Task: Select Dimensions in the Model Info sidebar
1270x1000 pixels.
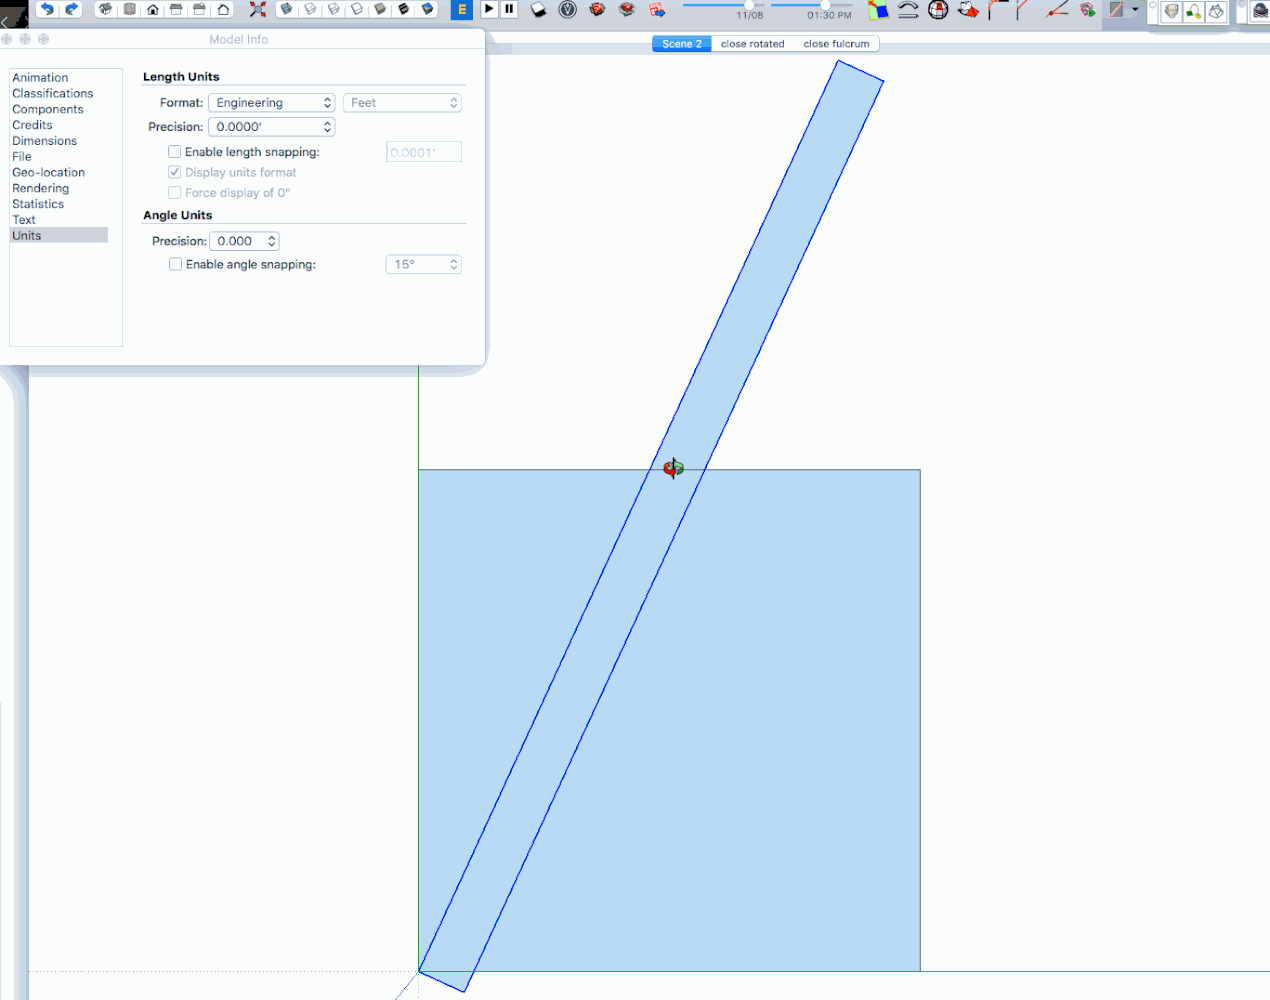Action: coord(44,140)
